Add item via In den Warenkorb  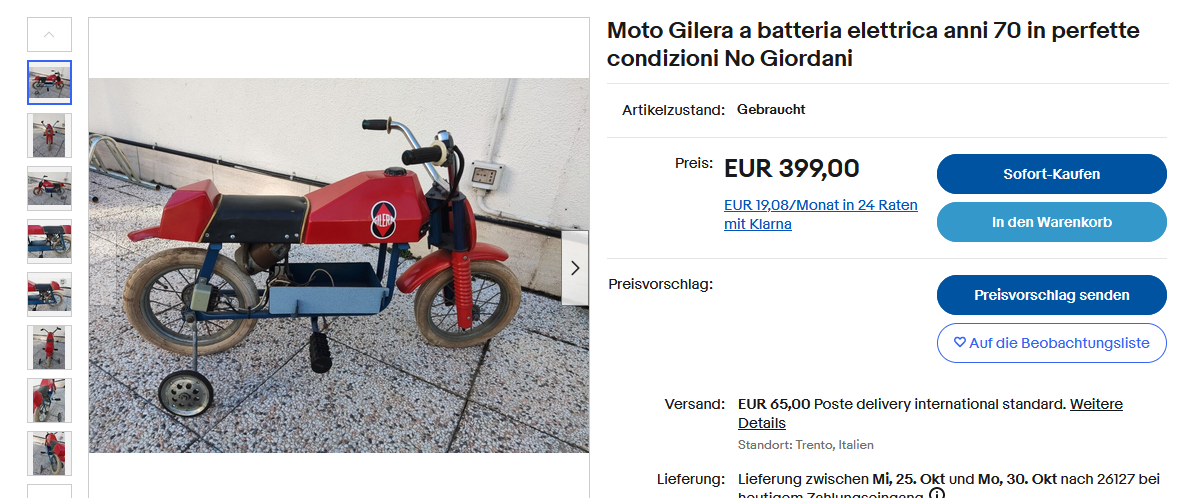pyautogui.click(x=1051, y=222)
